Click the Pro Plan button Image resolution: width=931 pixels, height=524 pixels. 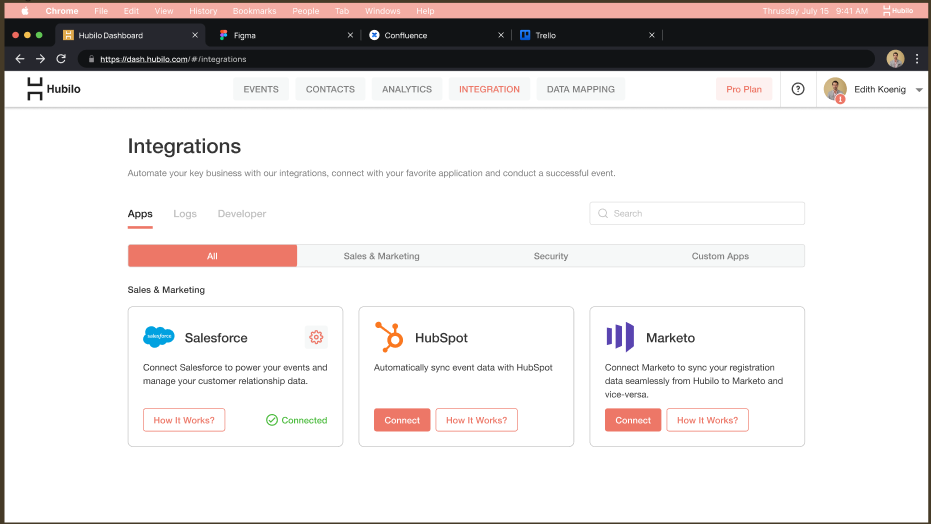click(x=743, y=89)
